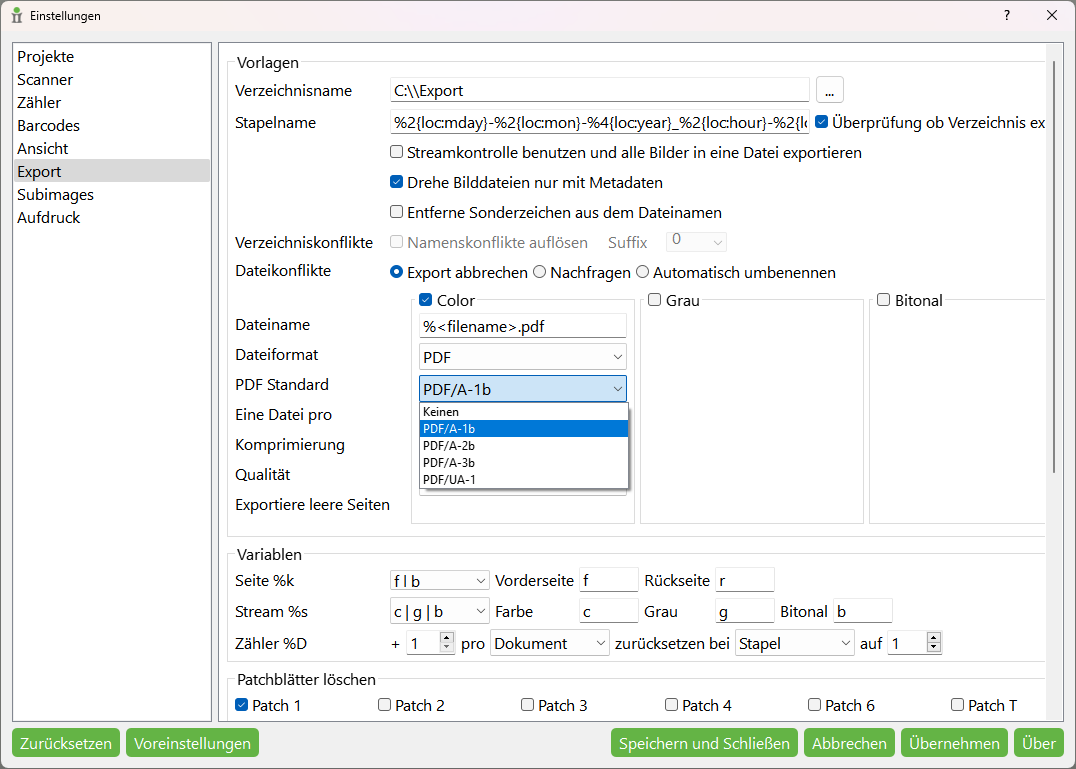Enable the Patch 3 checkbox
The width and height of the screenshot is (1076, 769).
[x=528, y=705]
